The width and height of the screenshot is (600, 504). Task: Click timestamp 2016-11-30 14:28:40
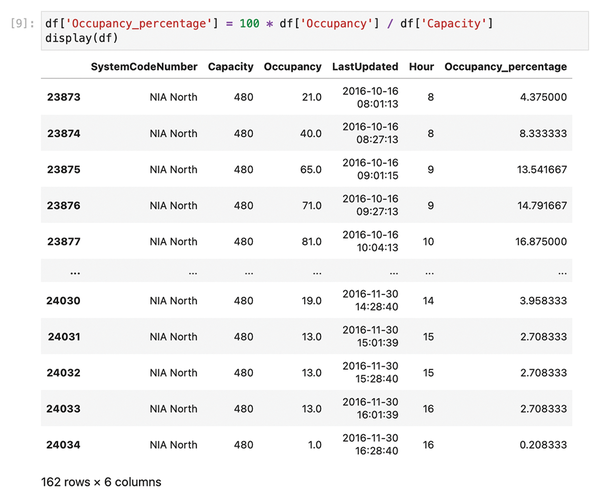[370, 300]
